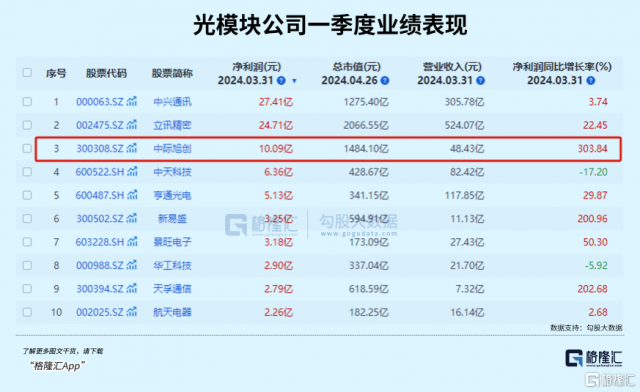Open stock code link 000988.SZ
The height and width of the screenshot is (392, 640).
point(100,265)
